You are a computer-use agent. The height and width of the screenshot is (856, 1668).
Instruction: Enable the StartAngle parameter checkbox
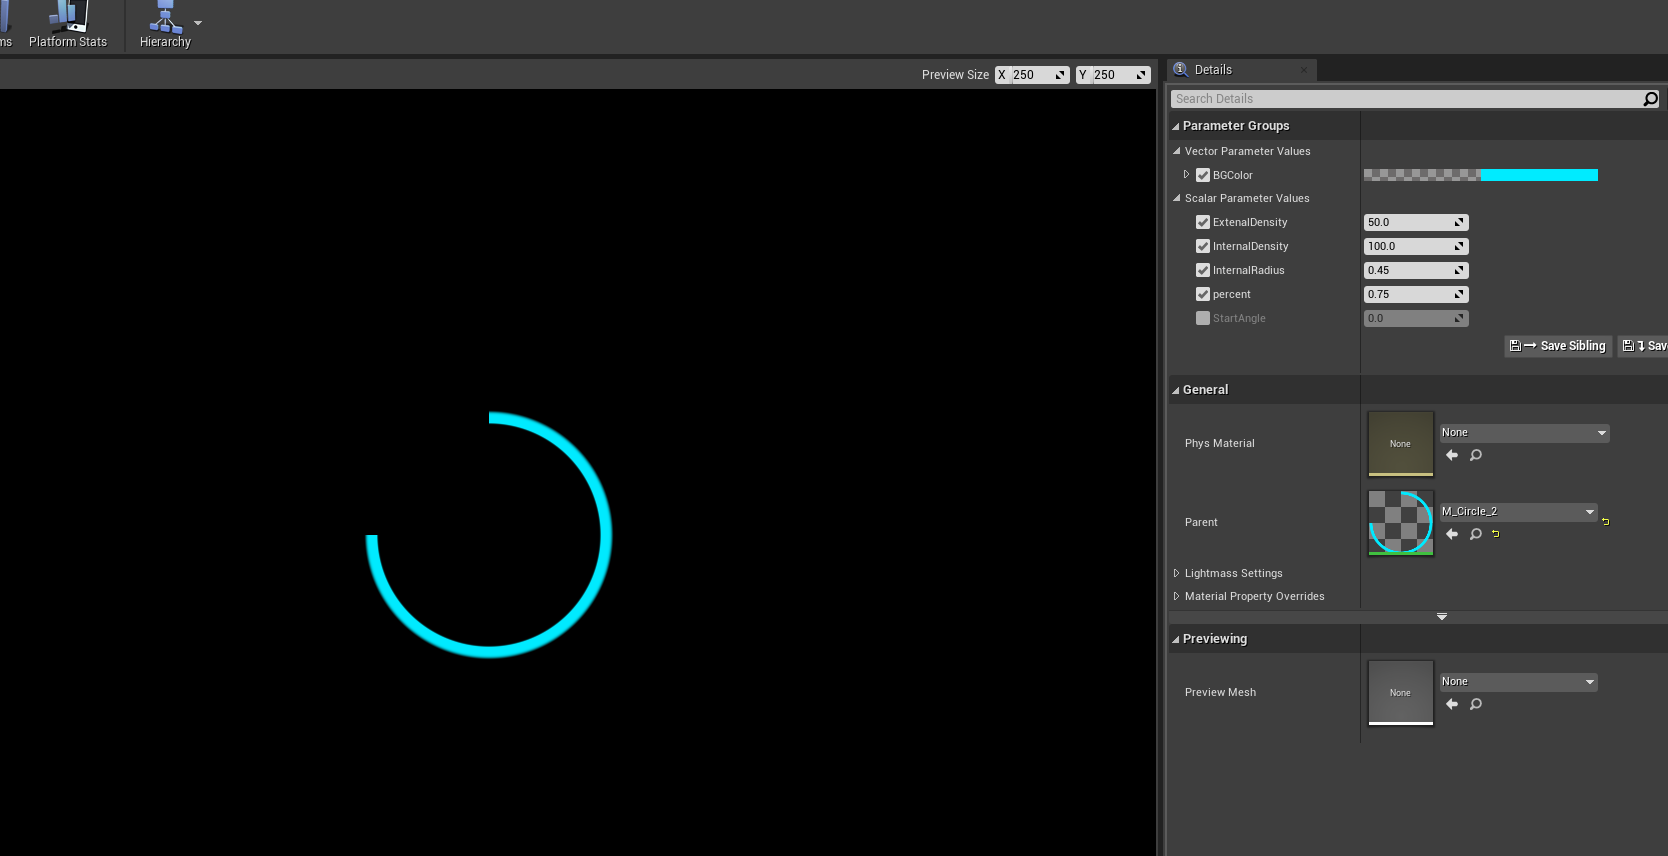(x=1203, y=318)
